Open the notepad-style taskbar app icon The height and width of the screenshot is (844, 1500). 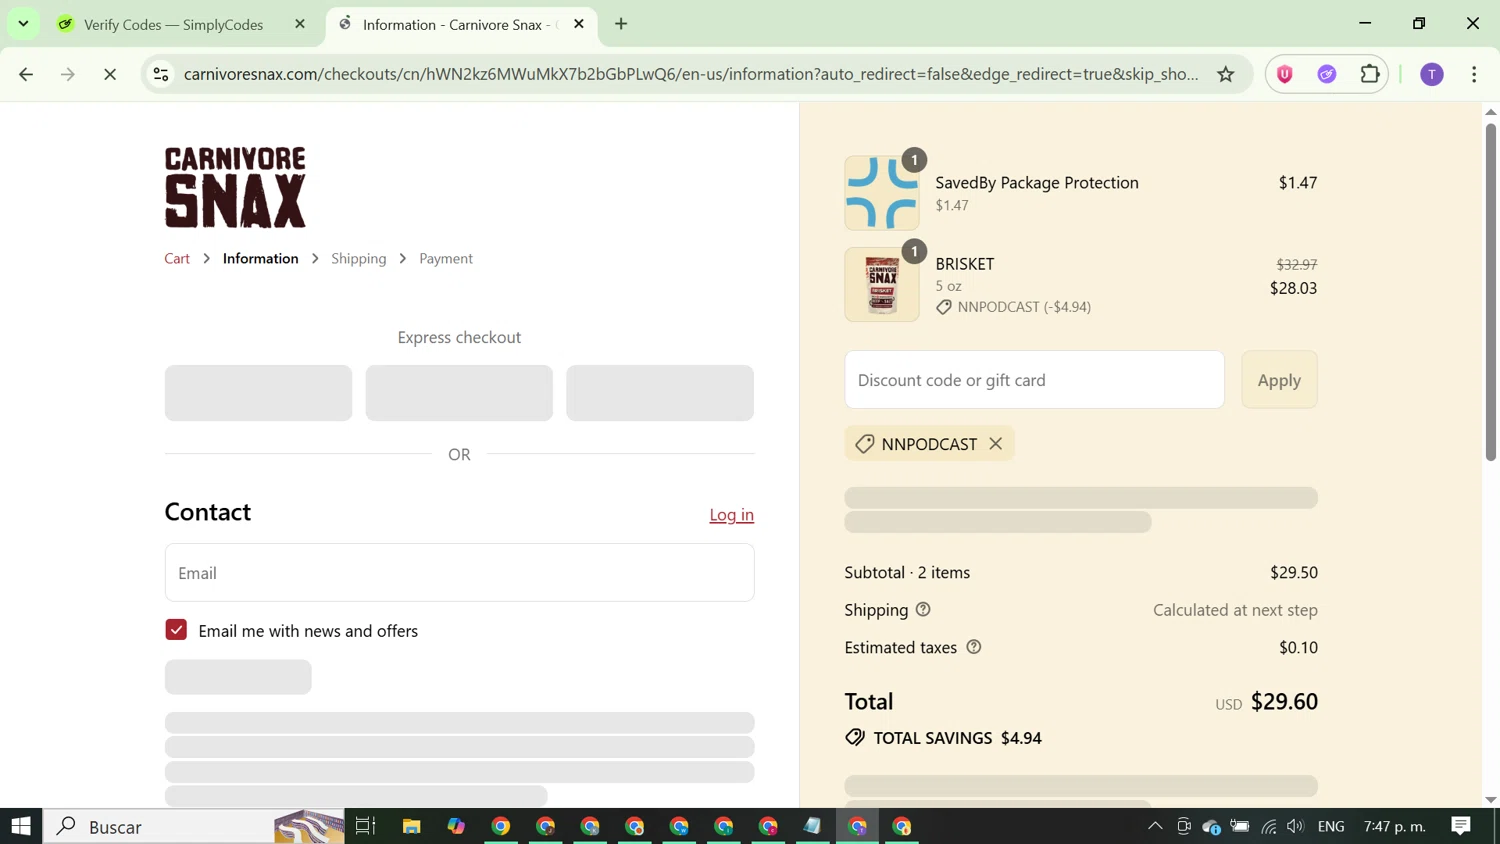point(812,826)
